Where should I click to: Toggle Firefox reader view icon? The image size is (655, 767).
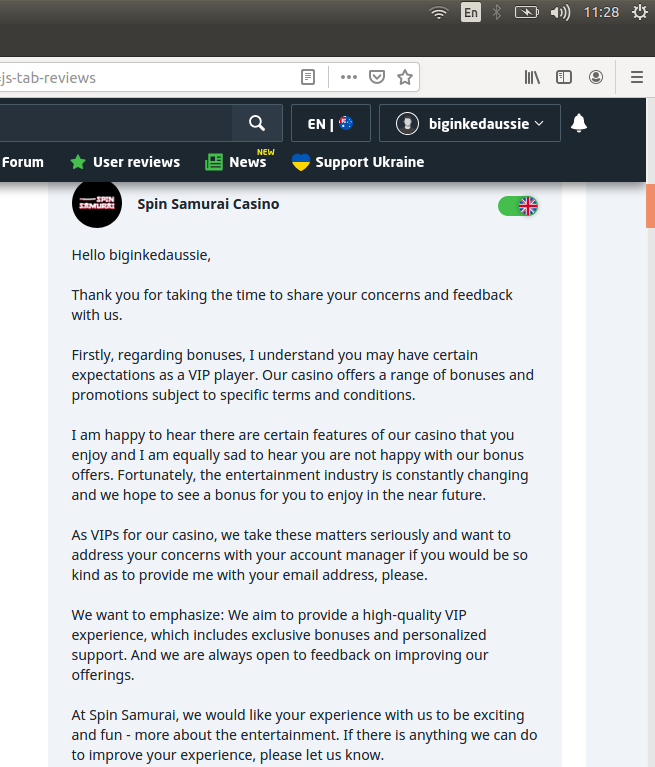click(x=309, y=77)
